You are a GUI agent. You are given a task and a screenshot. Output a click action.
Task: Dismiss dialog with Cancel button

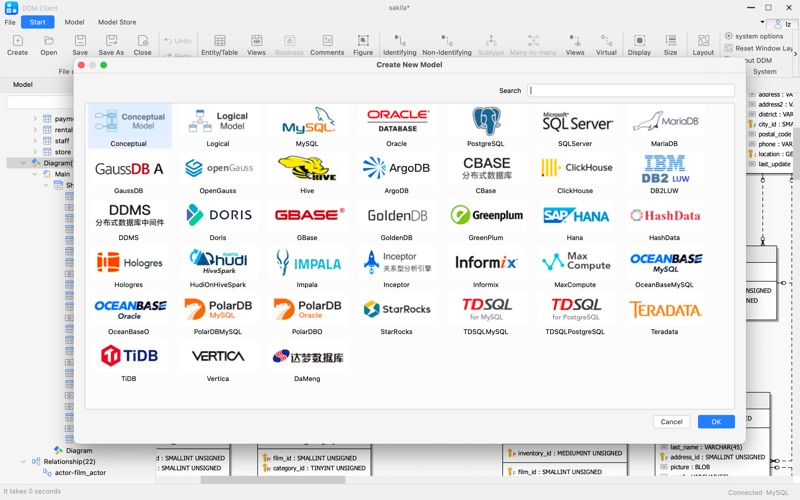(671, 421)
